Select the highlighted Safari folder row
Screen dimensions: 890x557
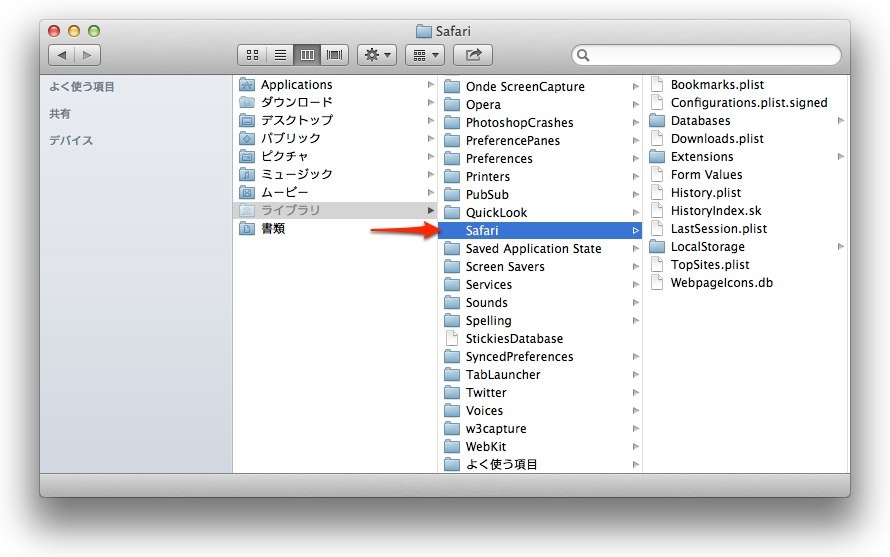(540, 231)
